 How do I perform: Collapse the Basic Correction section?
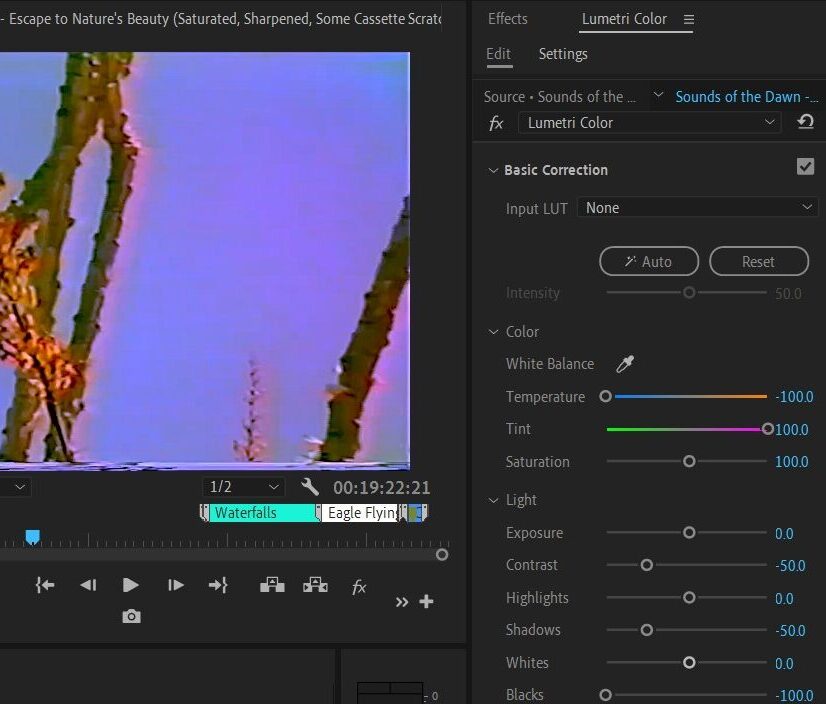pyautogui.click(x=493, y=170)
